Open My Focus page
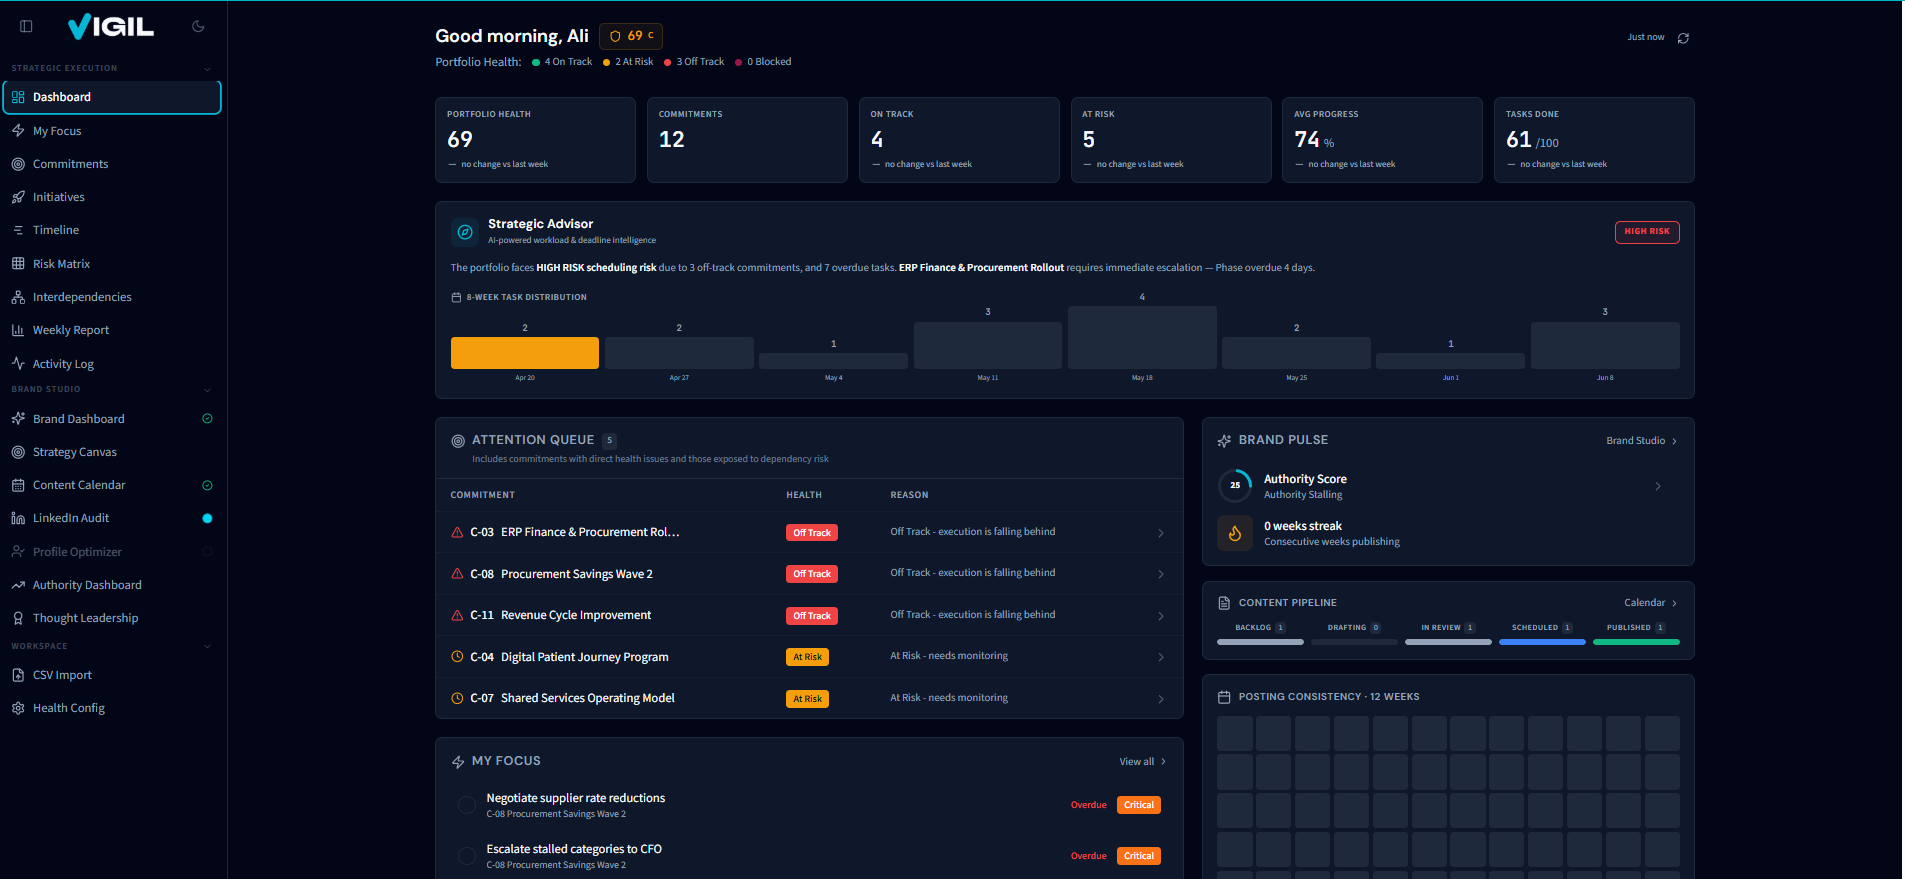 [112, 131]
